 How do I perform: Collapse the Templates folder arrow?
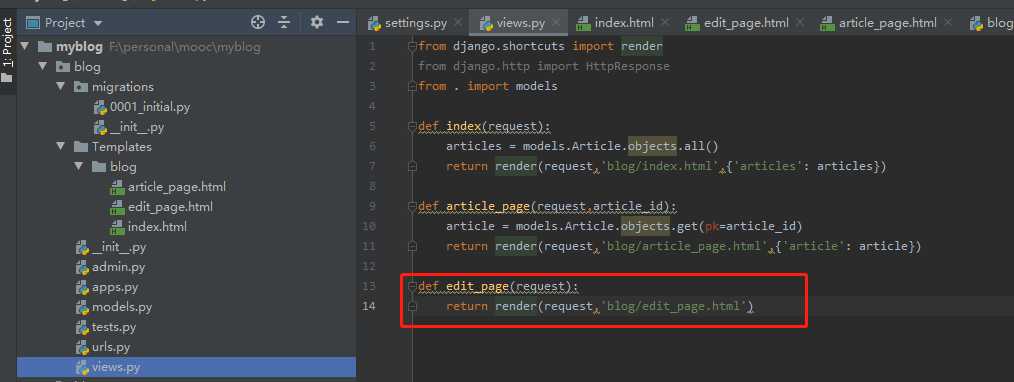coord(61,147)
